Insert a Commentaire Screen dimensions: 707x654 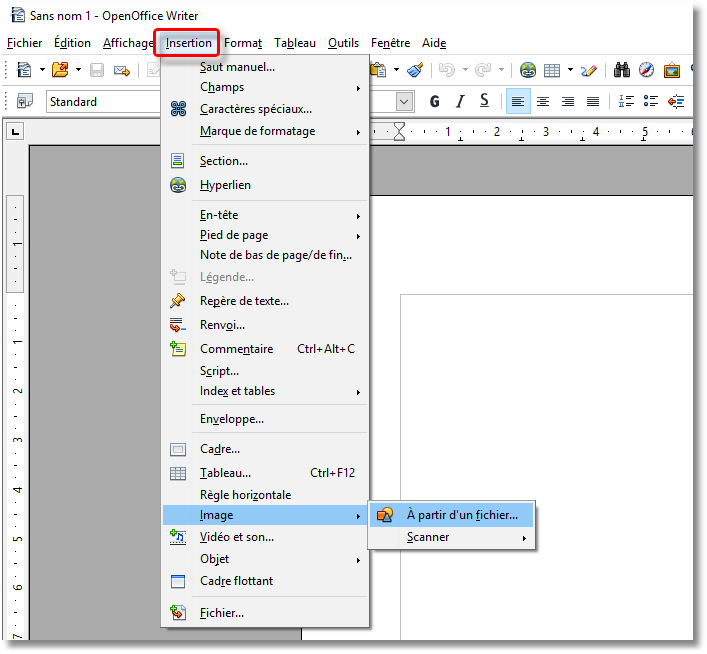point(266,349)
